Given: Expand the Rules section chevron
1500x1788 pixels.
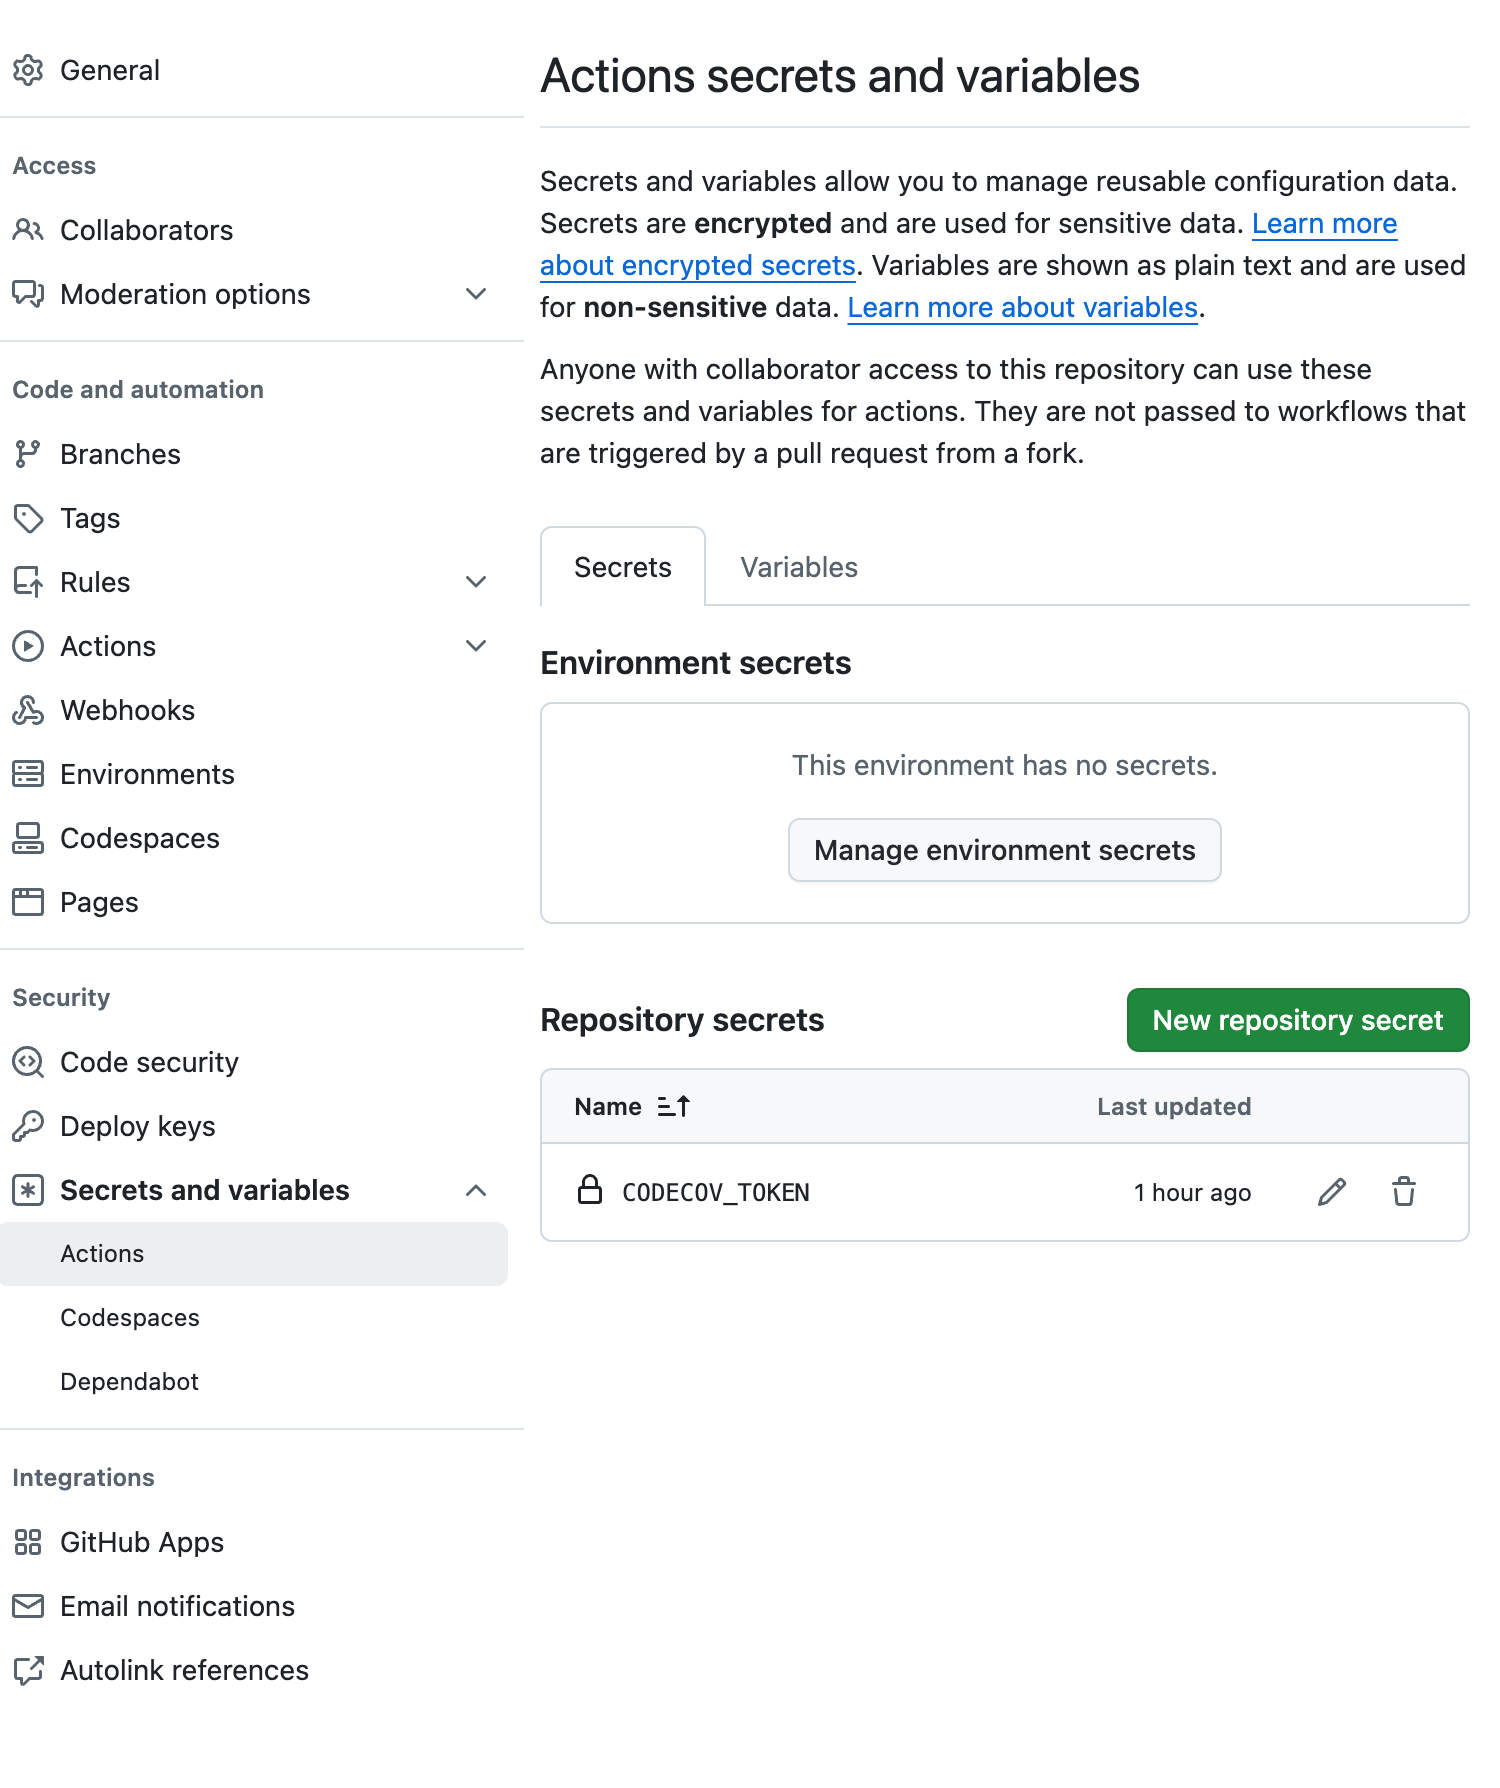Looking at the screenshot, I should 476,582.
